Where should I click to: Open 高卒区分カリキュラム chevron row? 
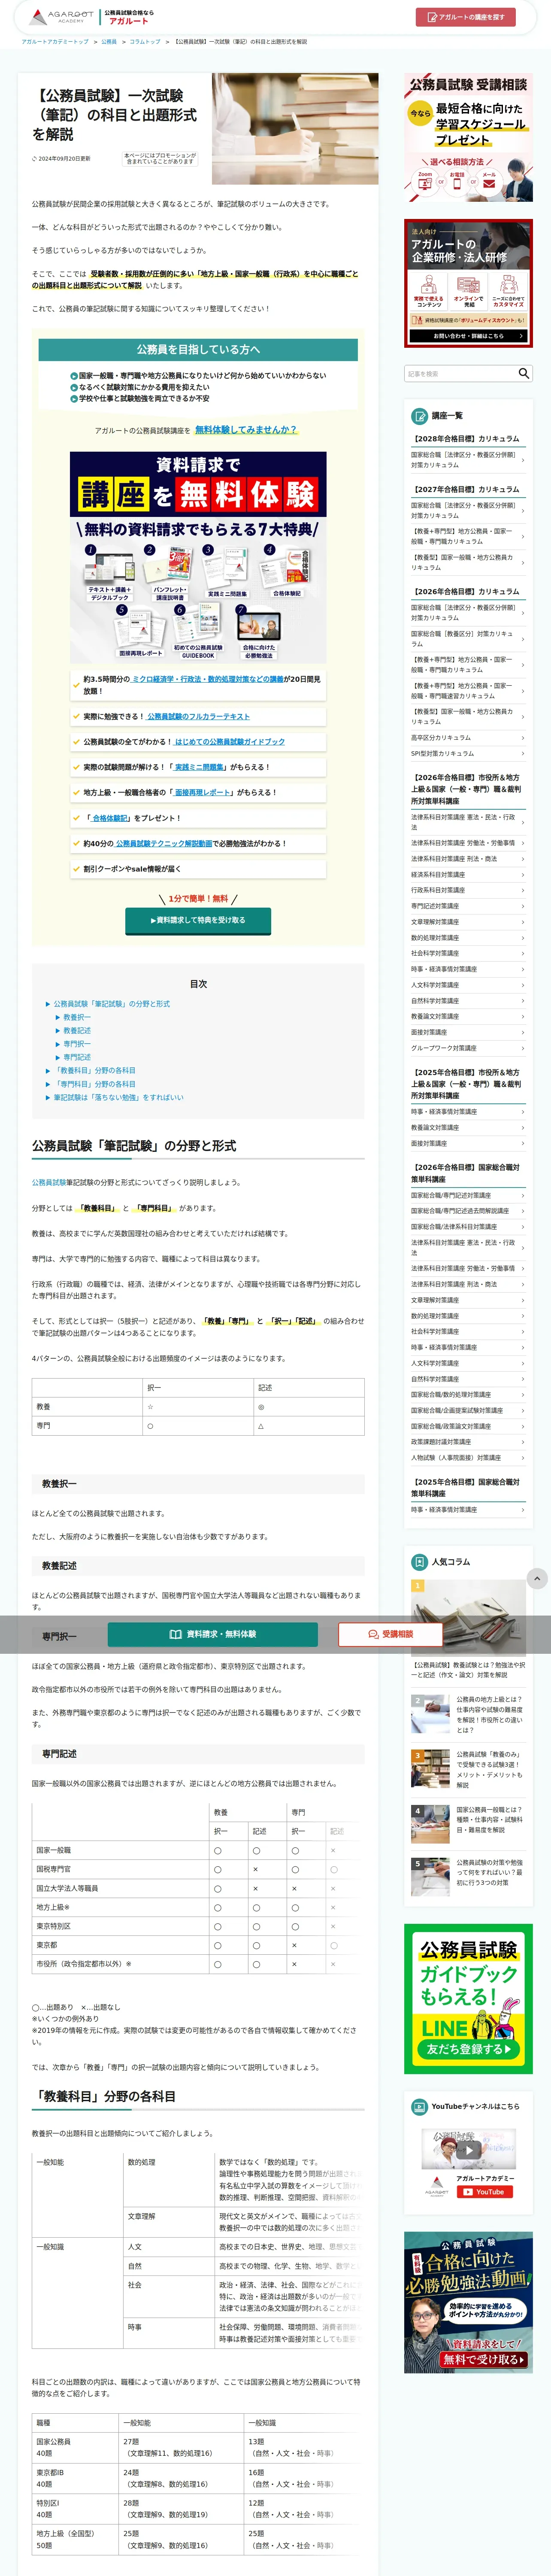coord(468,737)
